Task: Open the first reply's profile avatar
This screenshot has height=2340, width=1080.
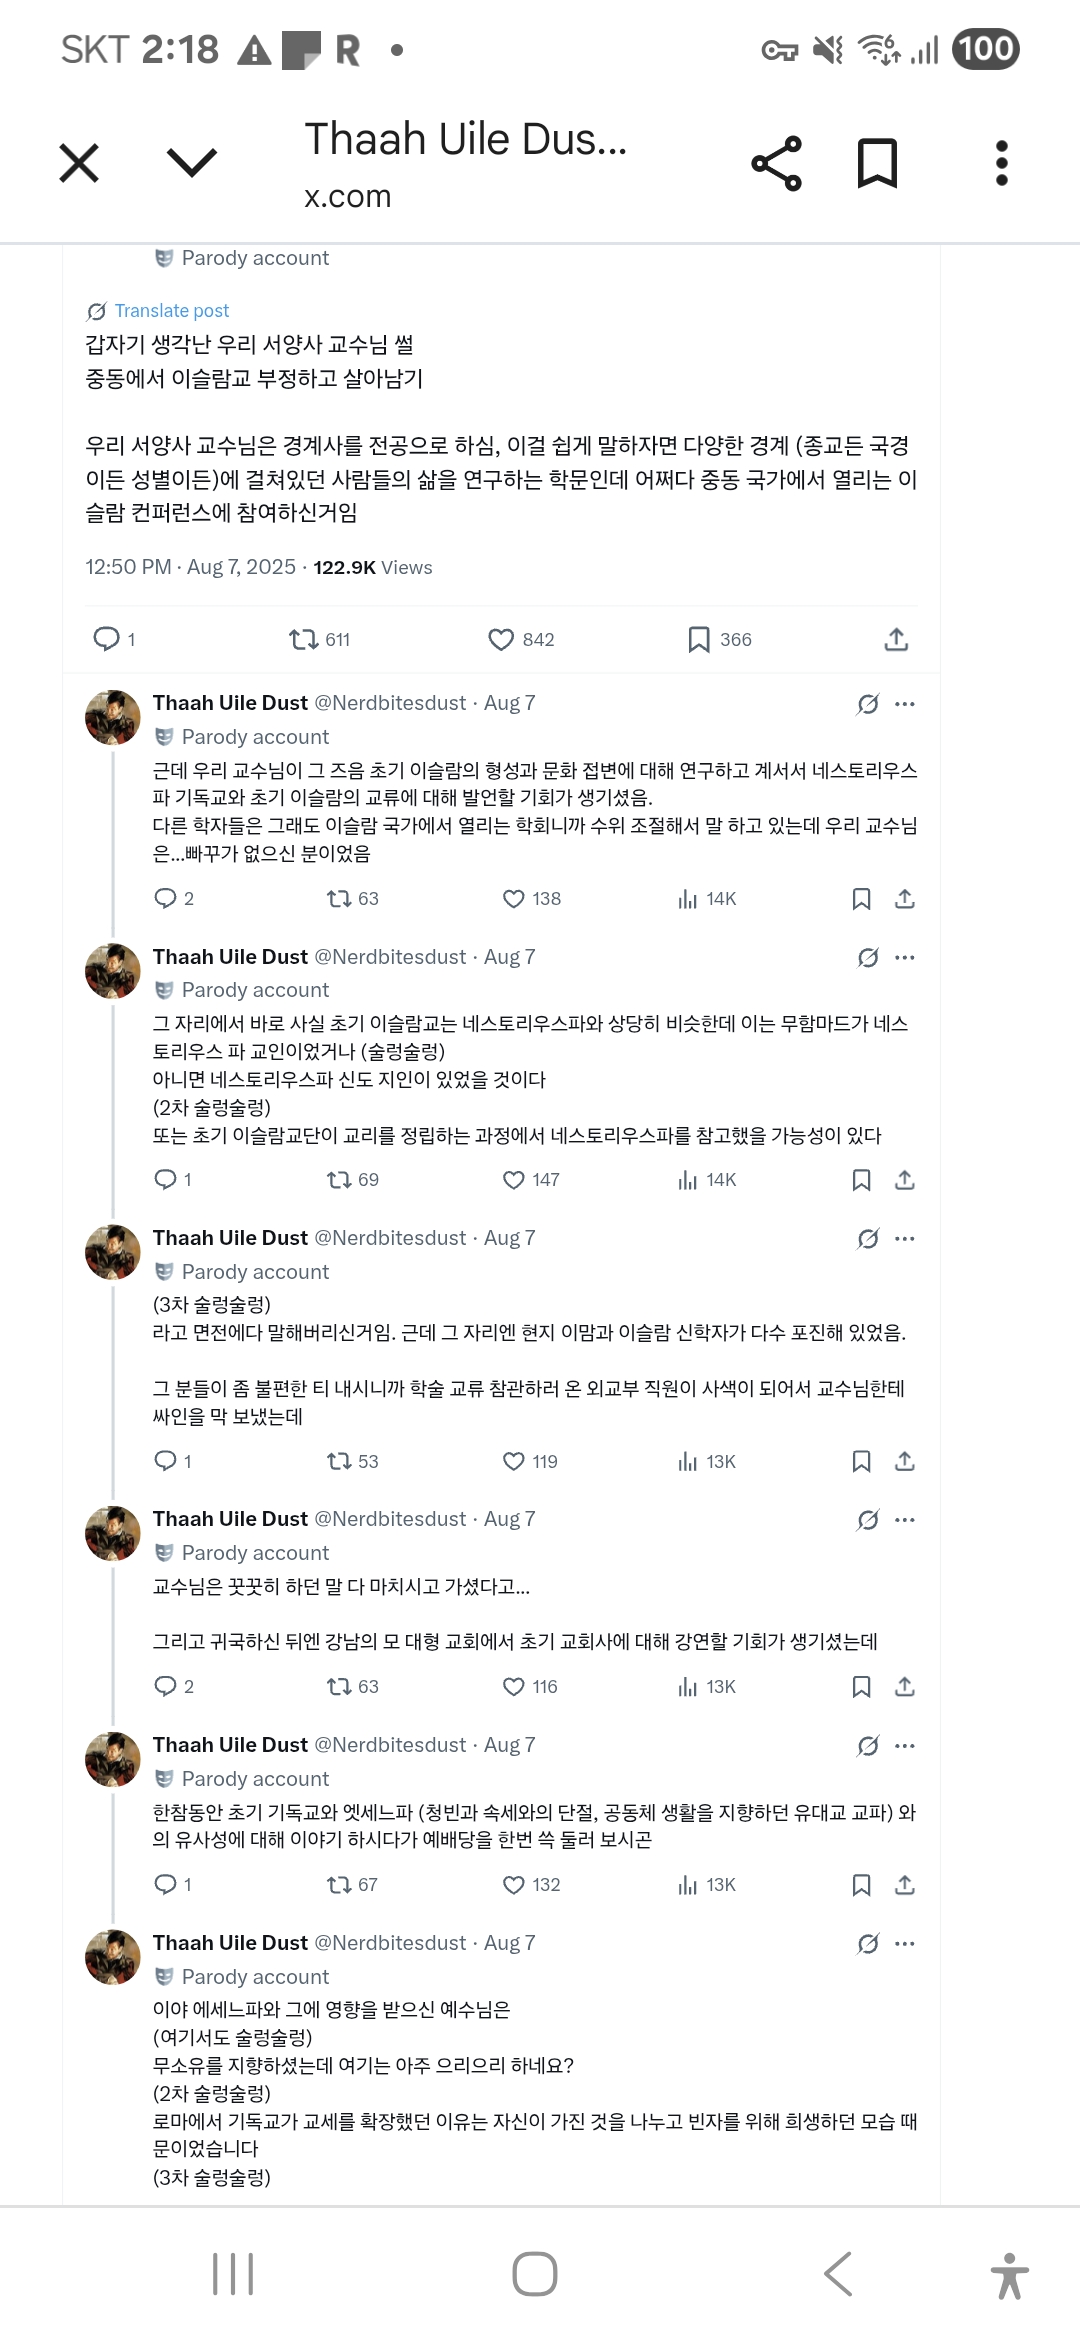Action: pyautogui.click(x=113, y=717)
